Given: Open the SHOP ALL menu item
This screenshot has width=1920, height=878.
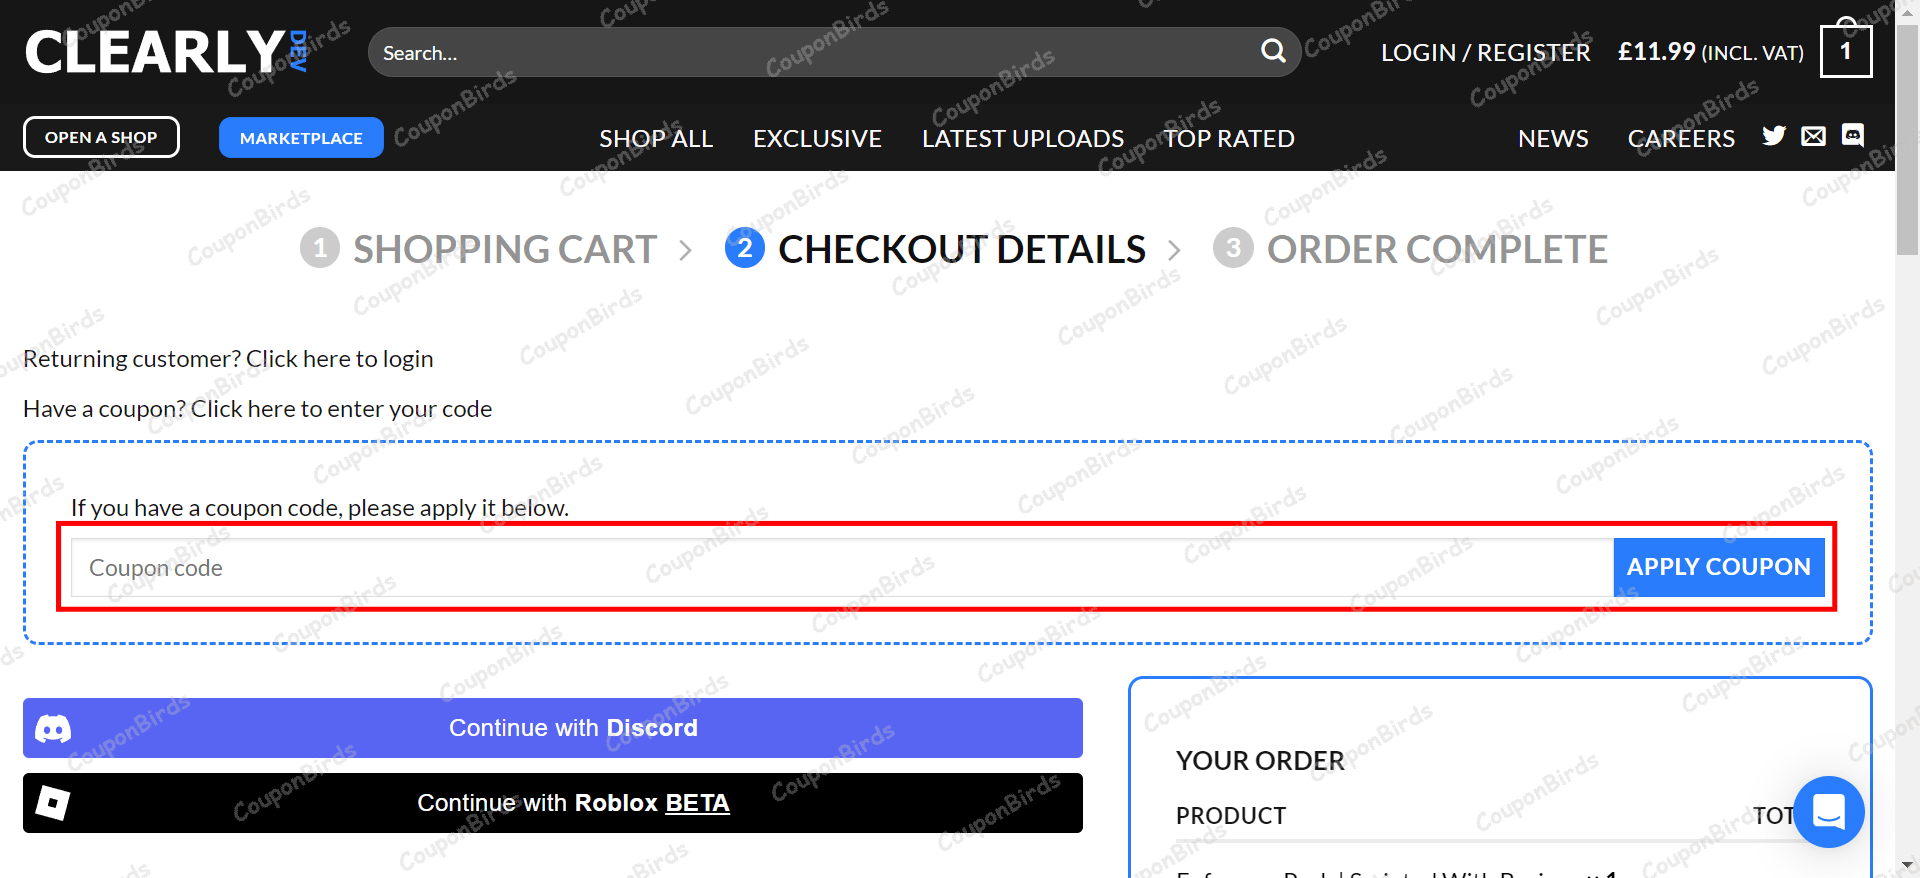Looking at the screenshot, I should pyautogui.click(x=655, y=138).
